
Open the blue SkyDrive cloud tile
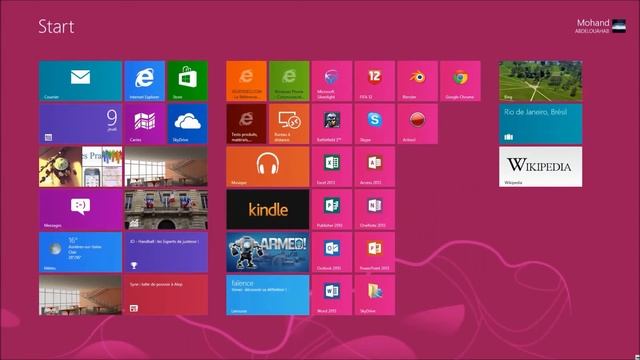pos(187,124)
